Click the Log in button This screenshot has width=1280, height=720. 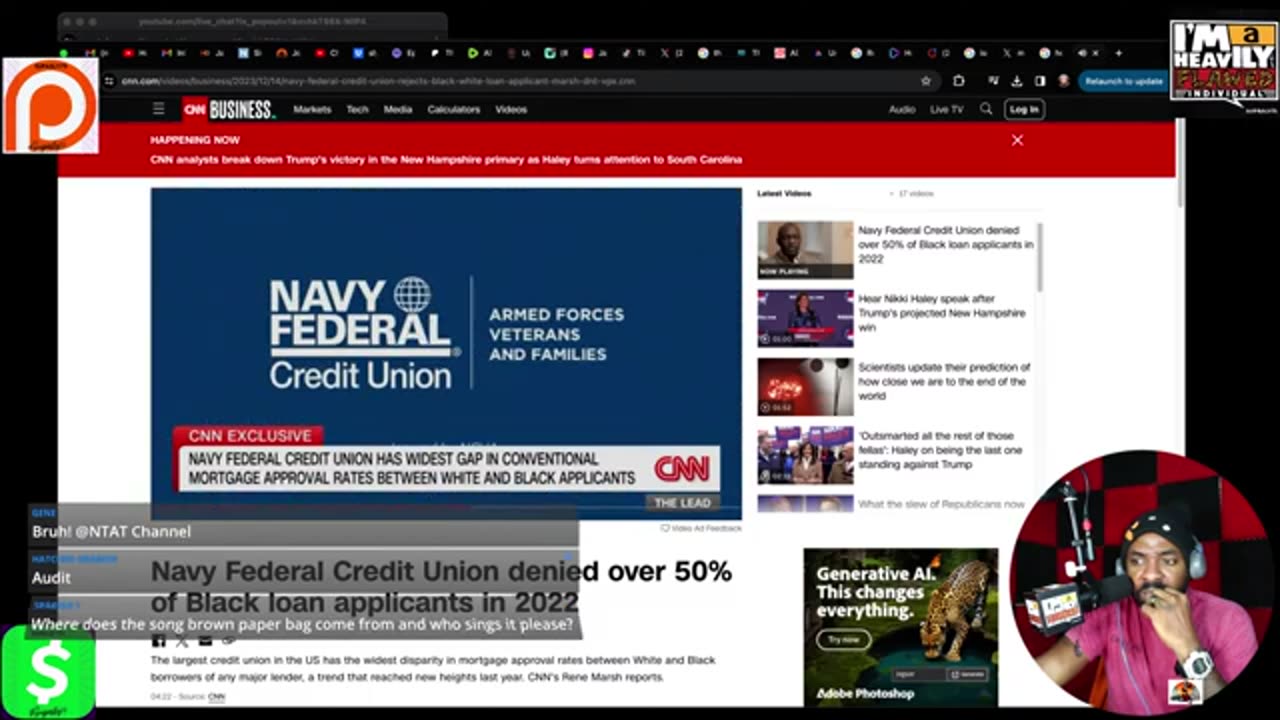point(1024,109)
